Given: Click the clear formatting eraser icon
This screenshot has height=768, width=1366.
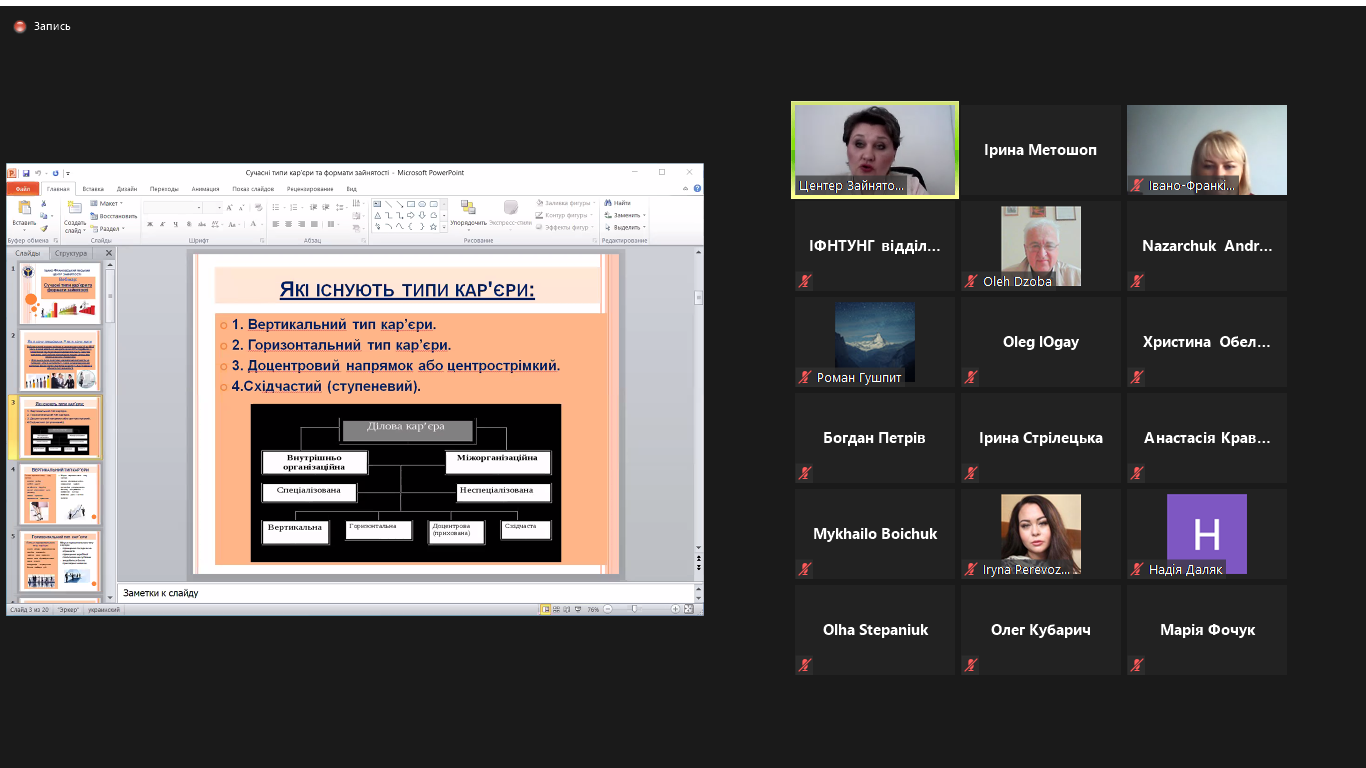Looking at the screenshot, I should 258,208.
